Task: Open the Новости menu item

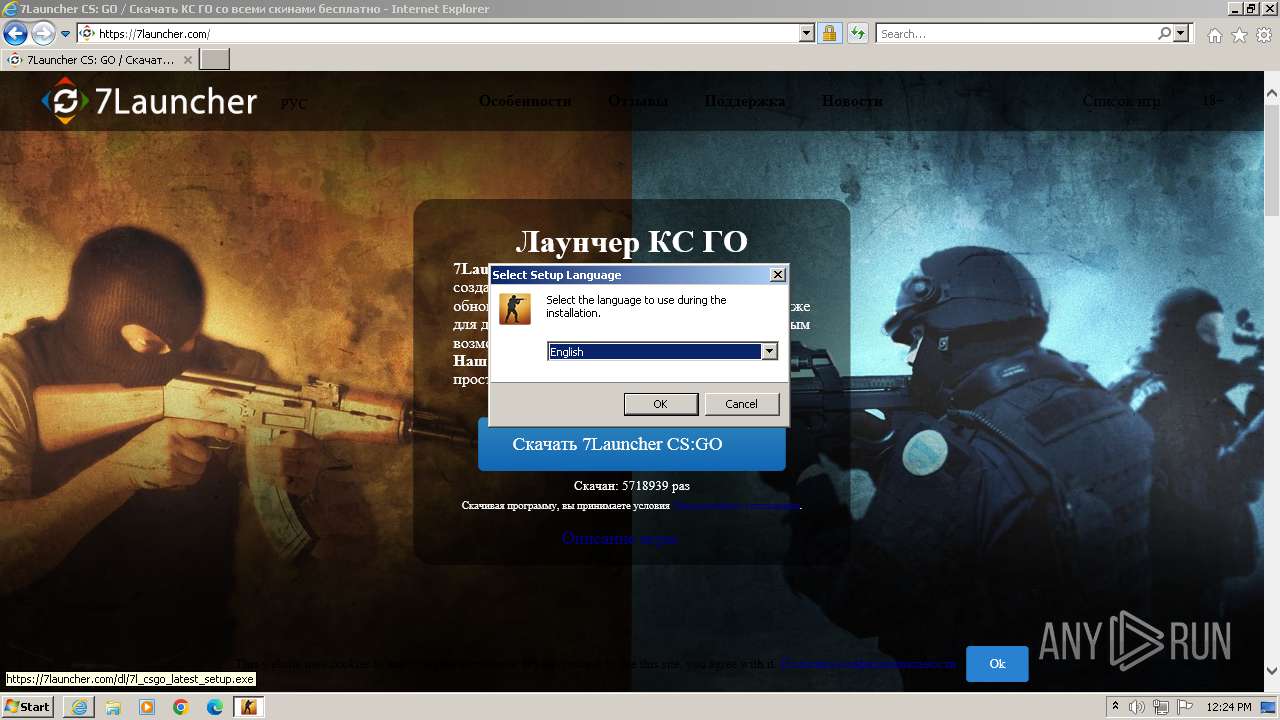Action: (x=852, y=101)
